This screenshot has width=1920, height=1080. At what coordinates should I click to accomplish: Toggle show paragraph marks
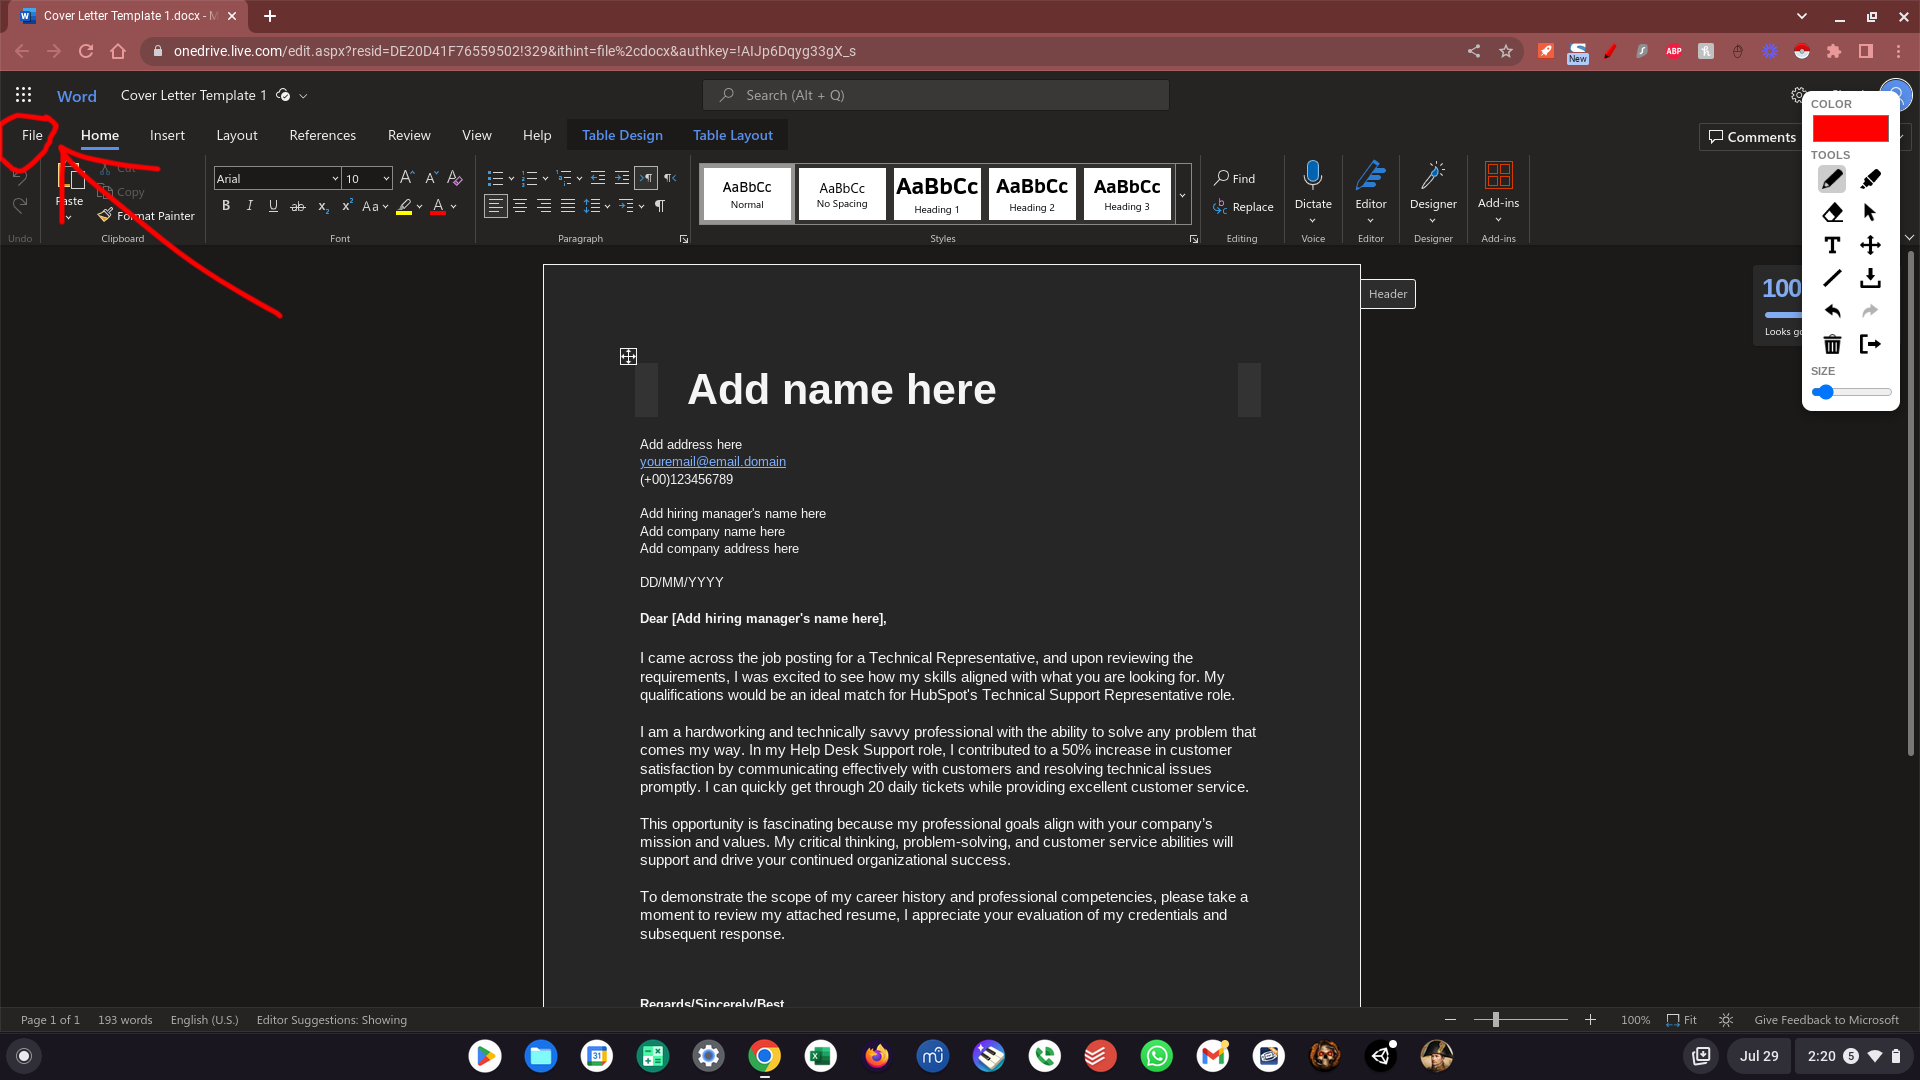(660, 206)
